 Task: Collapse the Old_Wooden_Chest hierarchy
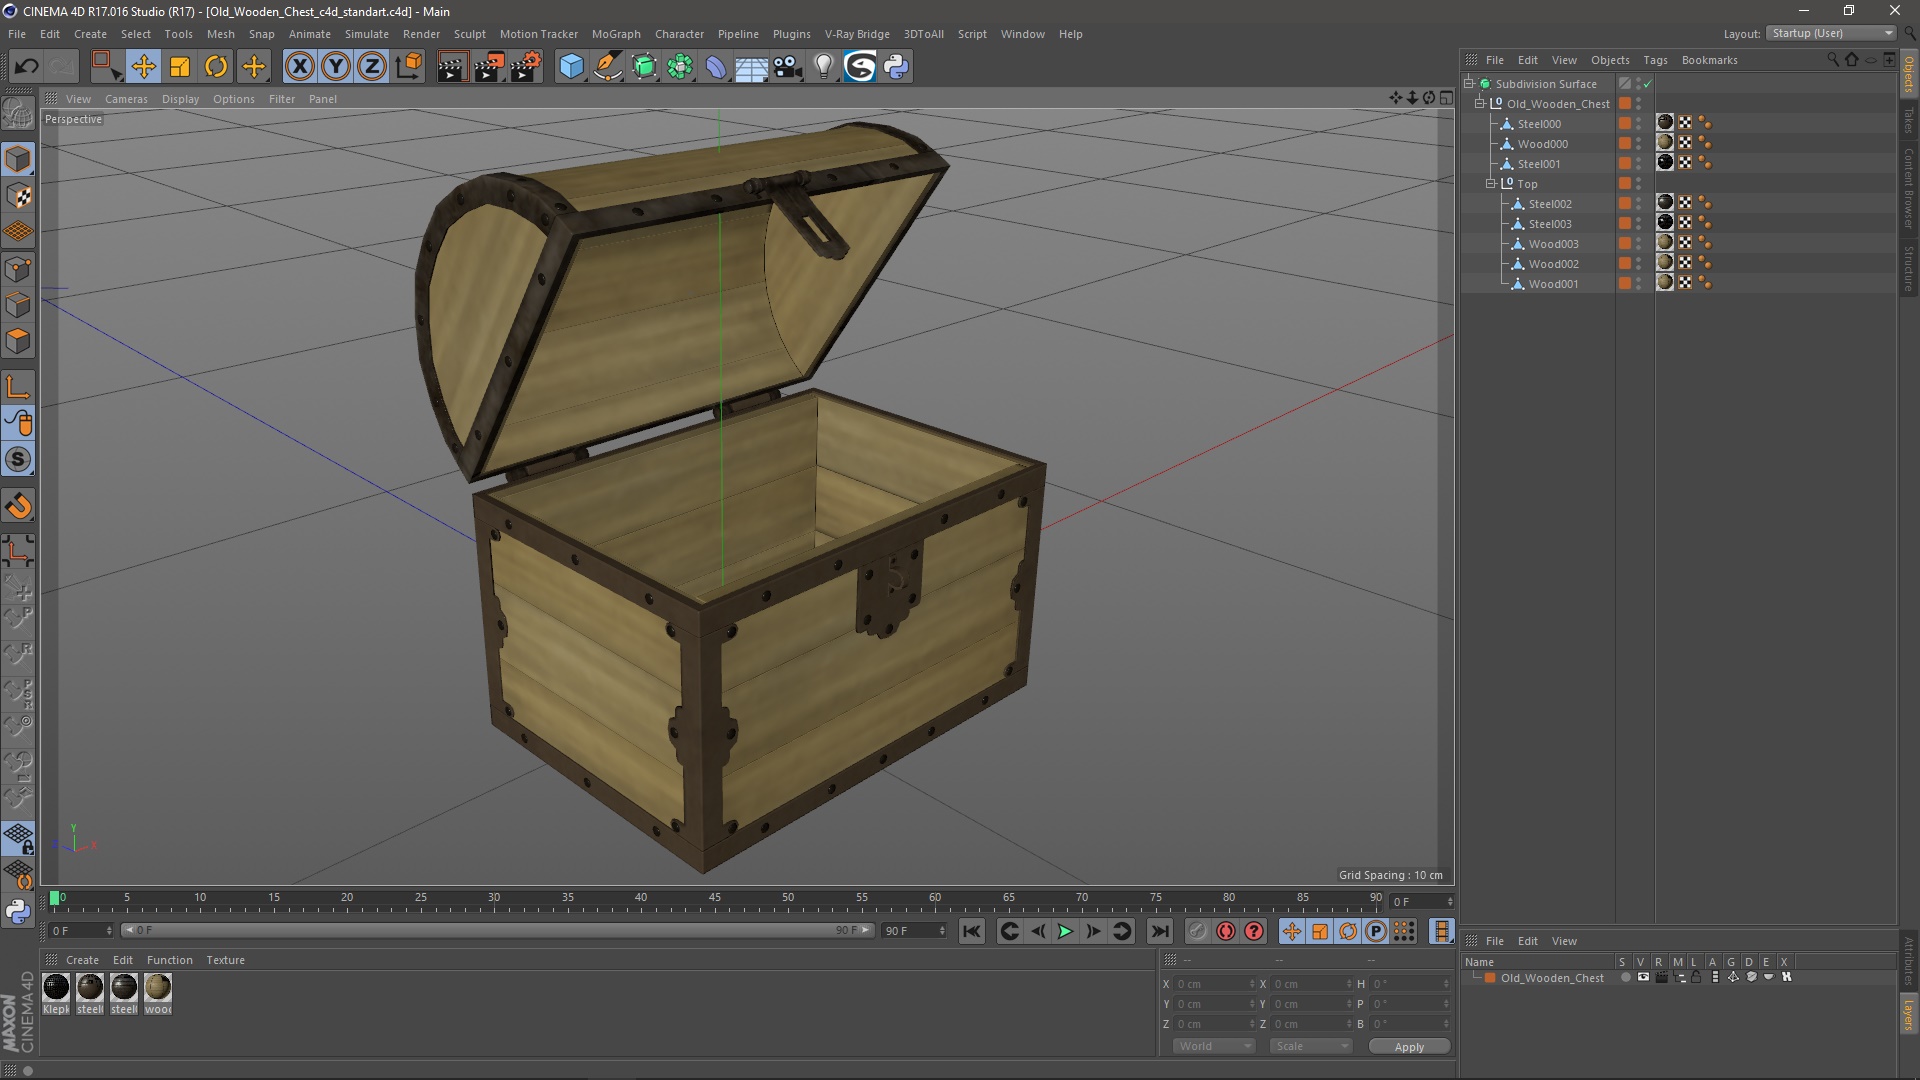coord(1480,104)
